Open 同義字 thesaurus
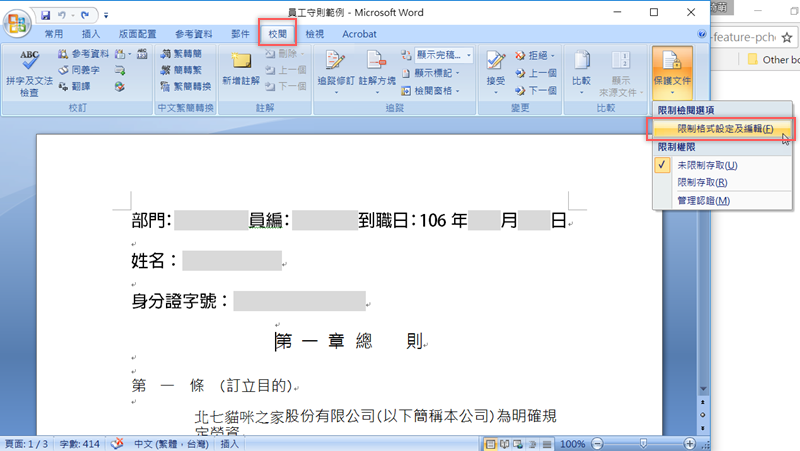This screenshot has height=451, width=800. (79, 70)
